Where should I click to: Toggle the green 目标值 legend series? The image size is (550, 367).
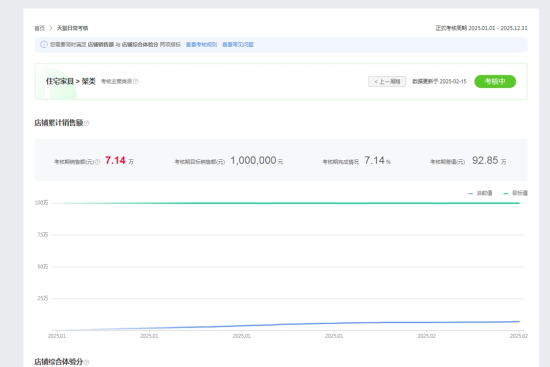(x=515, y=193)
